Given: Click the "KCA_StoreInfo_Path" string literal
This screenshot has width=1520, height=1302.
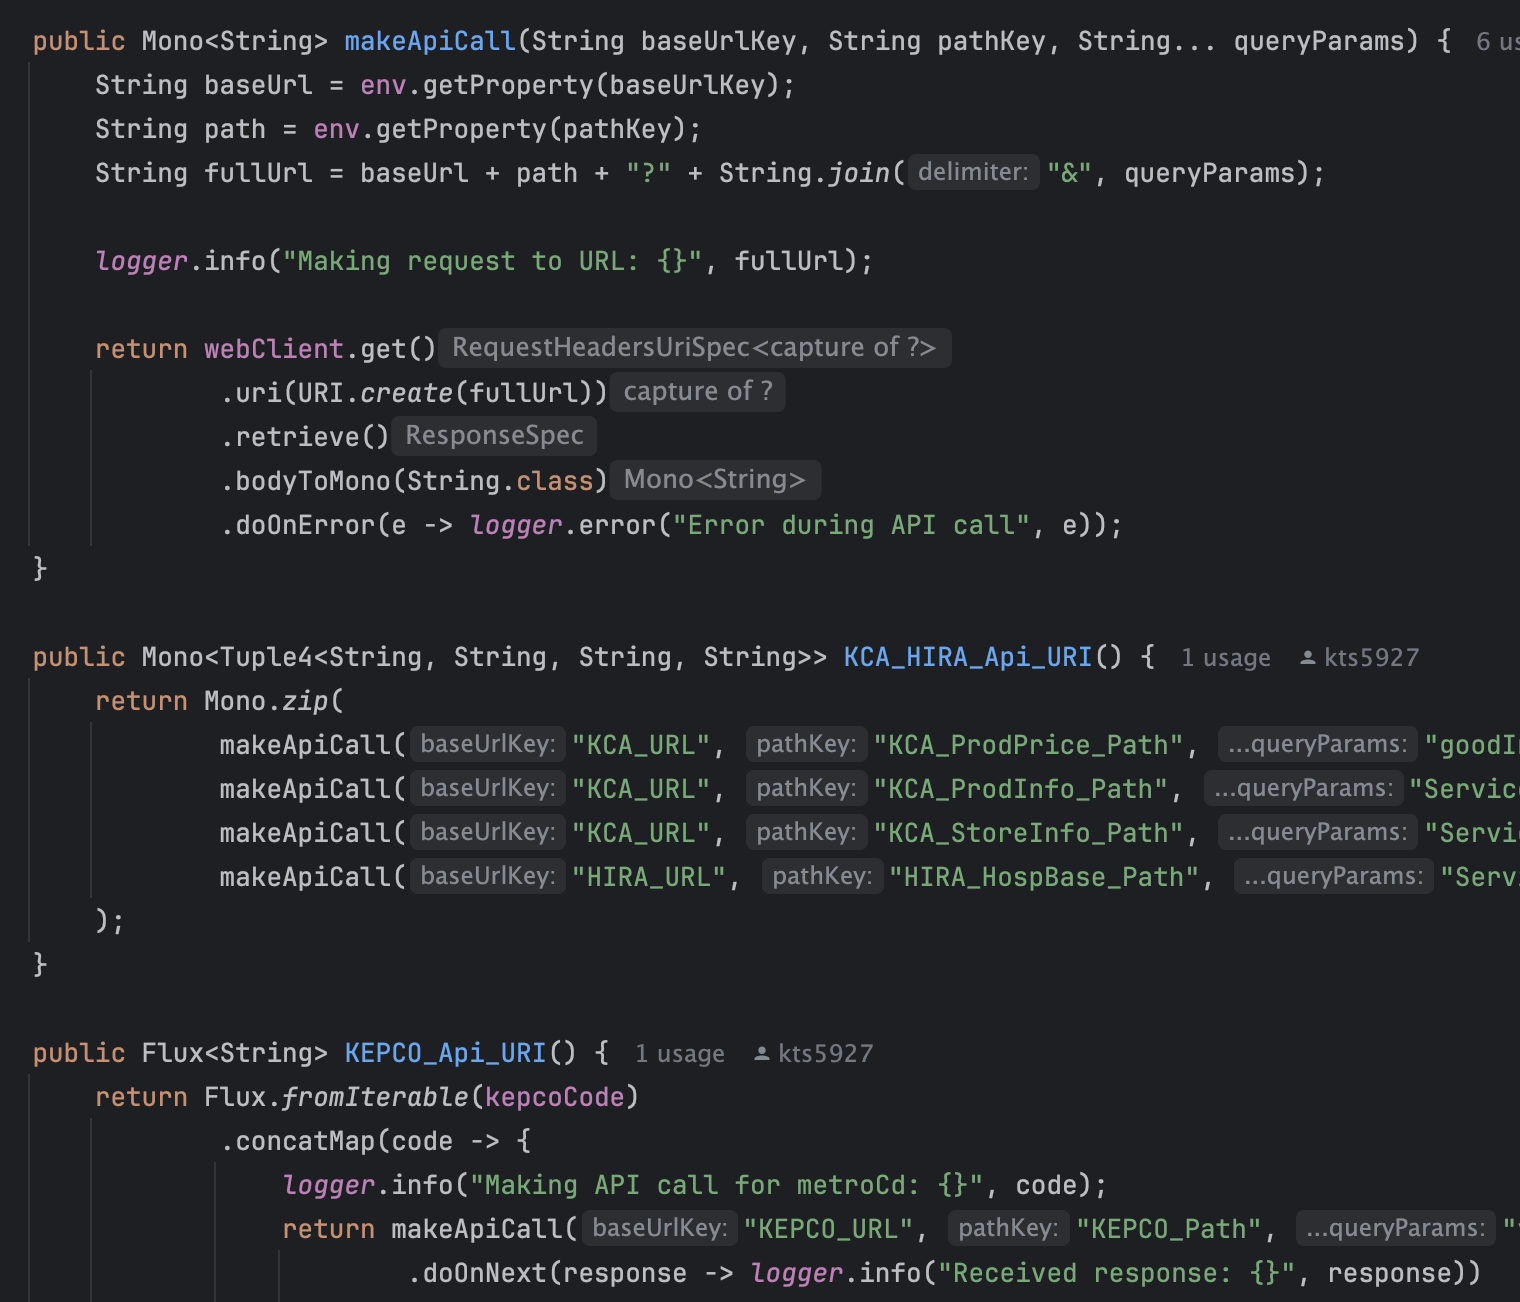Looking at the screenshot, I should coord(1029,833).
